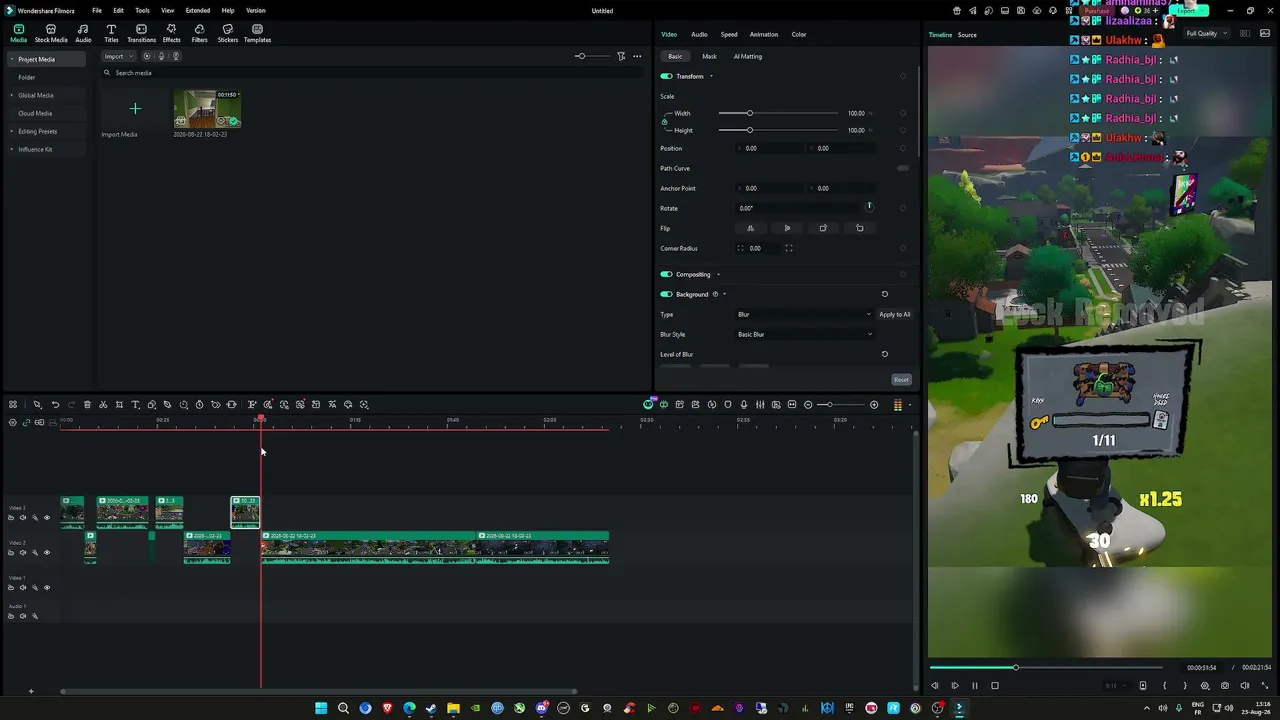Disable the Background switch

(666, 294)
